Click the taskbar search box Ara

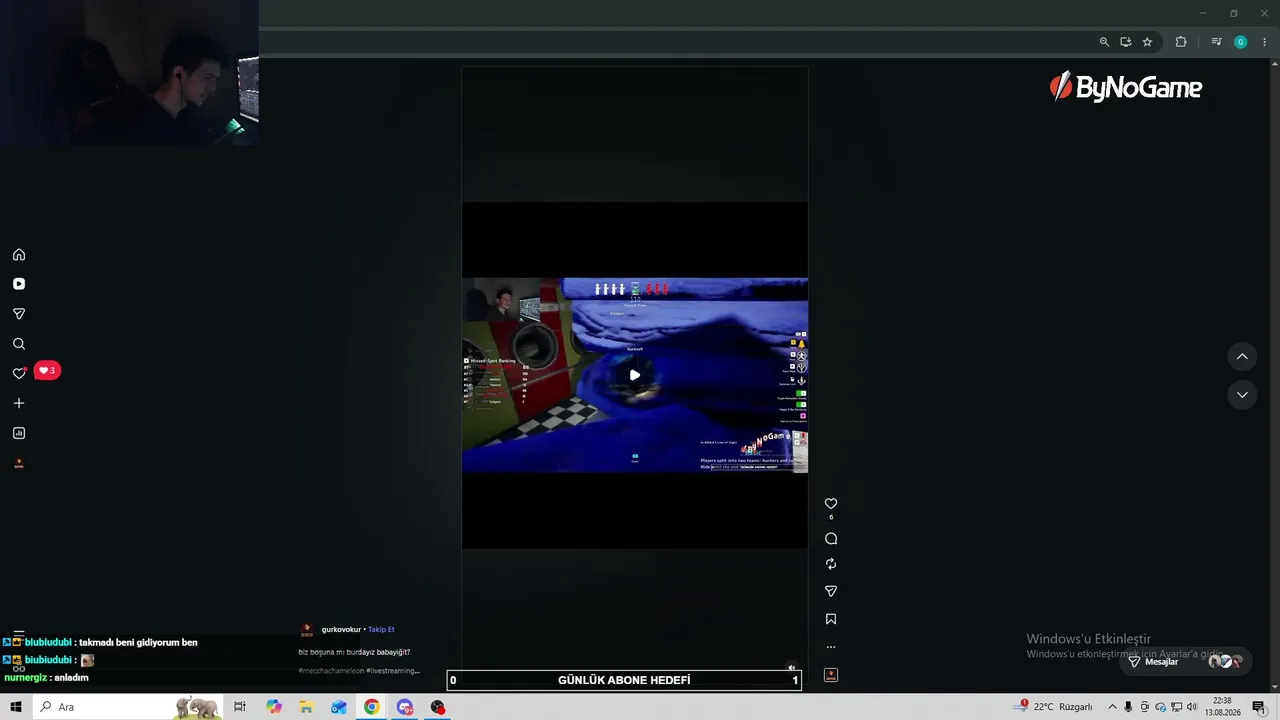click(127, 707)
